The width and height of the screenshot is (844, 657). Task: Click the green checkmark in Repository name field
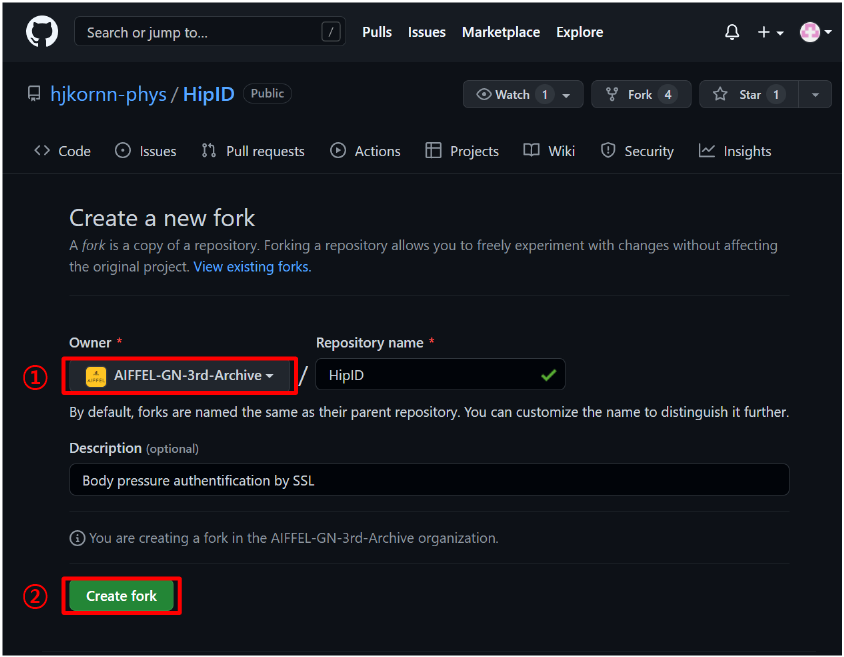click(547, 374)
